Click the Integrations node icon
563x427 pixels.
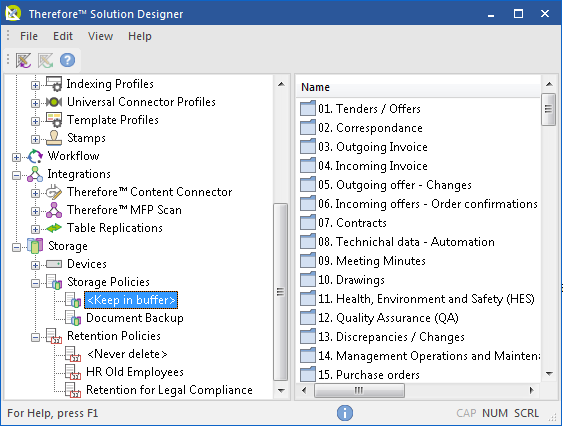[x=35, y=174]
